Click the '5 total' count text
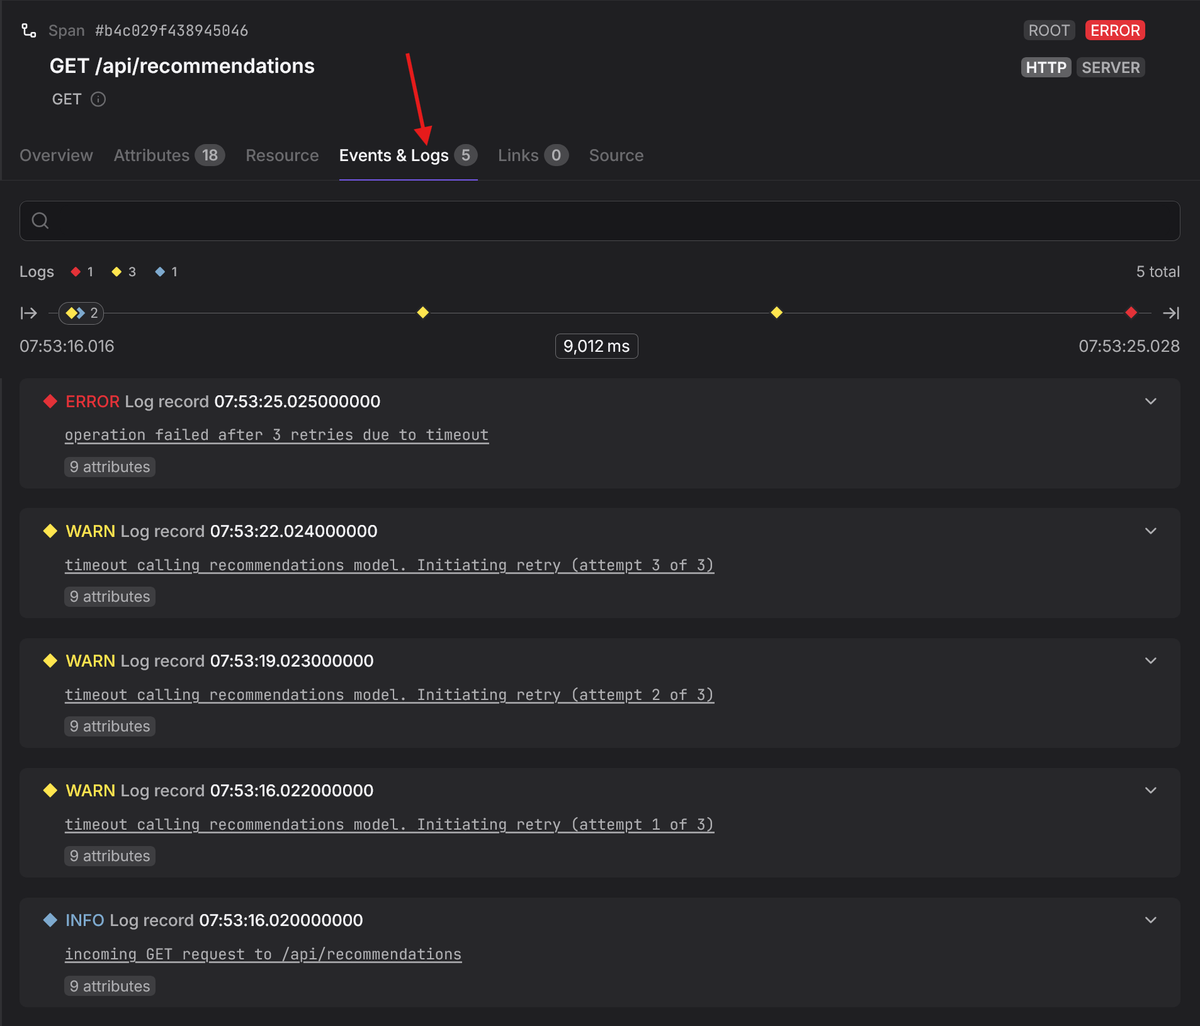This screenshot has width=1200, height=1026. pyautogui.click(x=1158, y=272)
